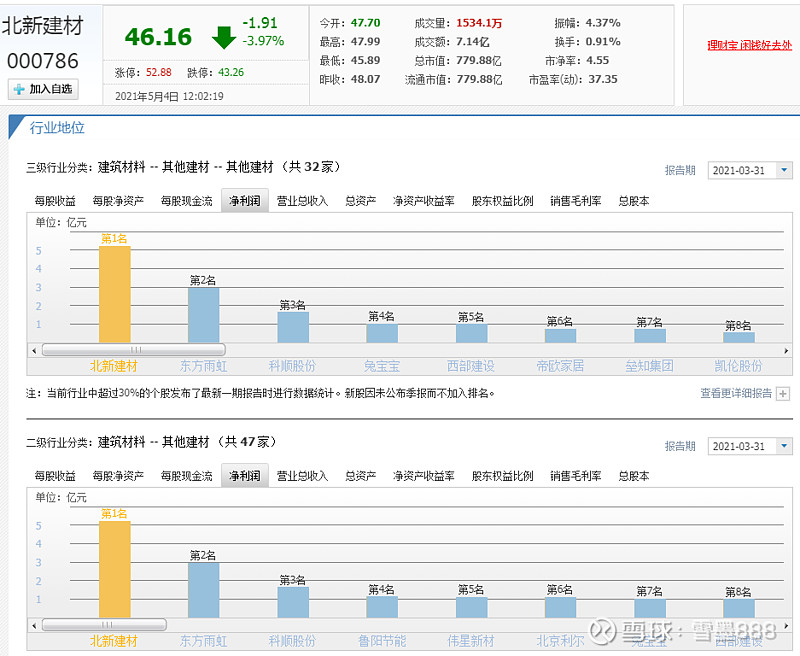Viewport: 800px width, 656px height.
Task: Open report period dropdown in 二级行业 section
Action: pos(784,446)
